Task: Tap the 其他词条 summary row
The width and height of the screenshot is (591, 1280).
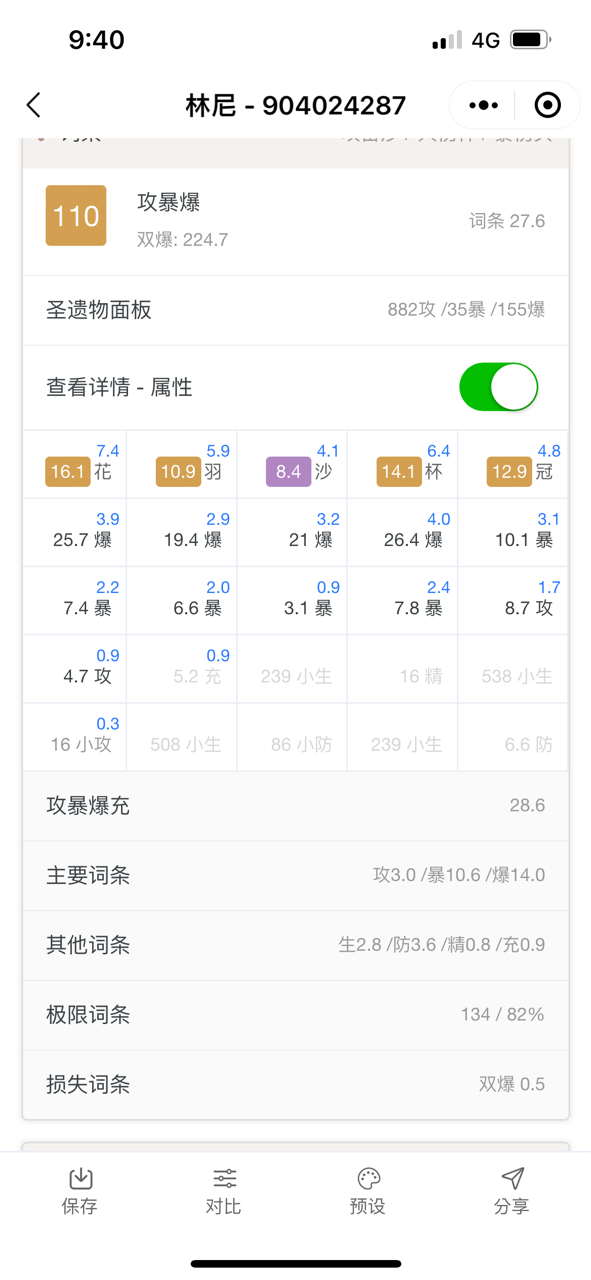Action: 296,945
